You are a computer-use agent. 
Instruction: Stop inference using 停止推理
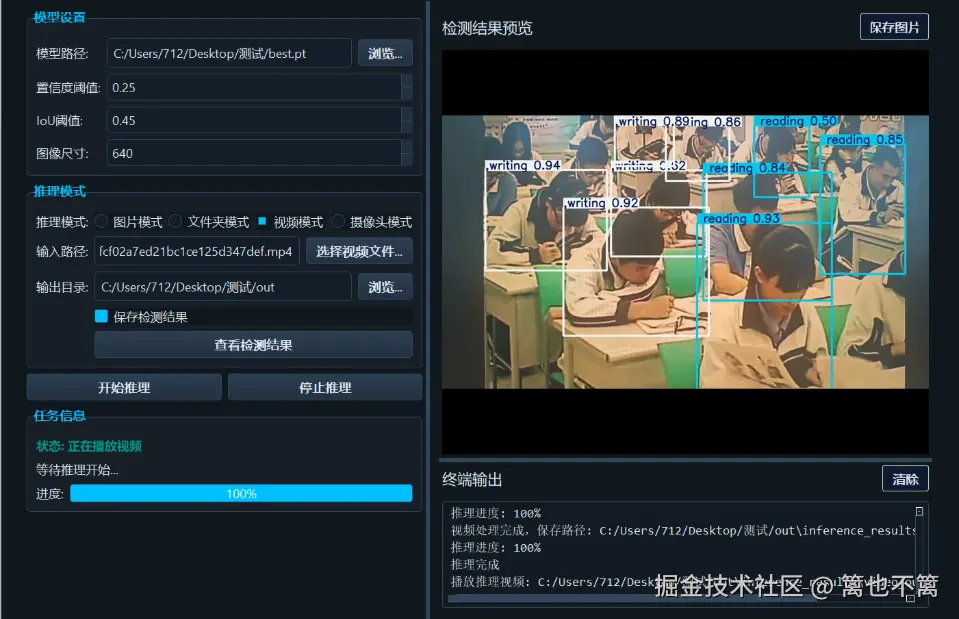pos(324,387)
